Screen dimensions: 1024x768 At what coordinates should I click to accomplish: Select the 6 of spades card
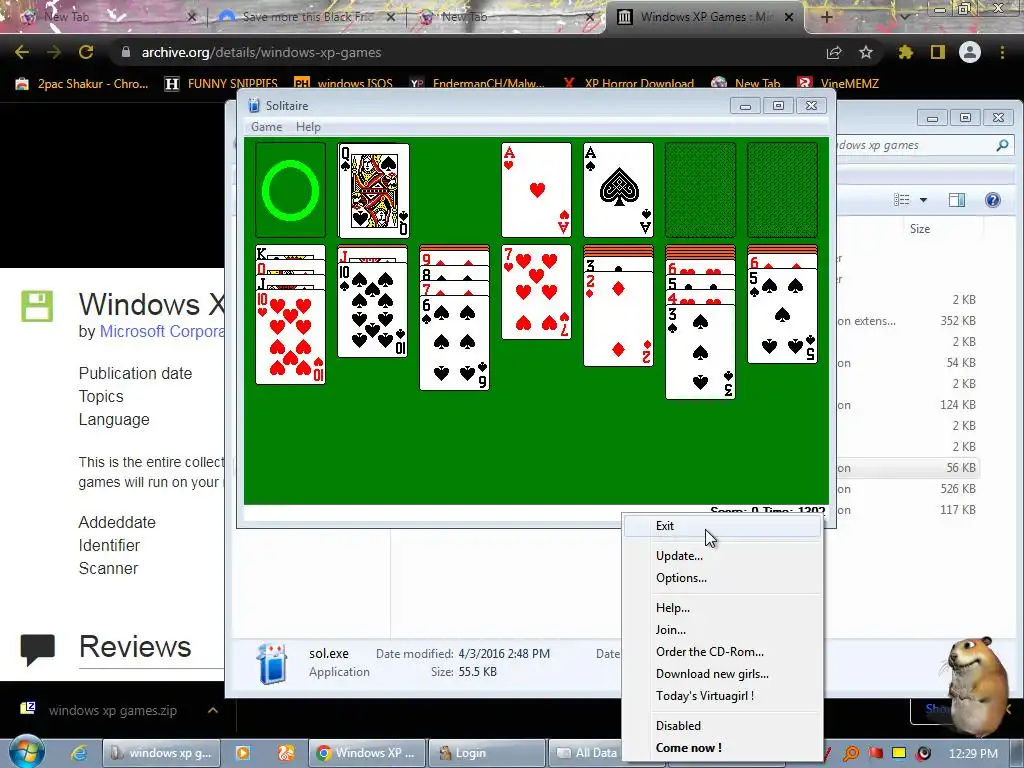point(455,343)
